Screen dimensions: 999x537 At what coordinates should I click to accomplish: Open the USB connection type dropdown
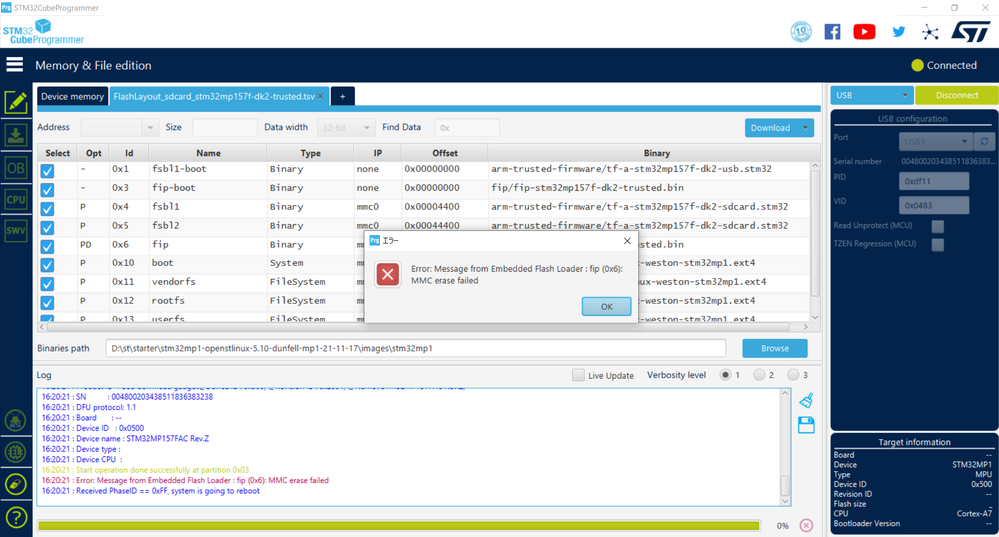[872, 95]
